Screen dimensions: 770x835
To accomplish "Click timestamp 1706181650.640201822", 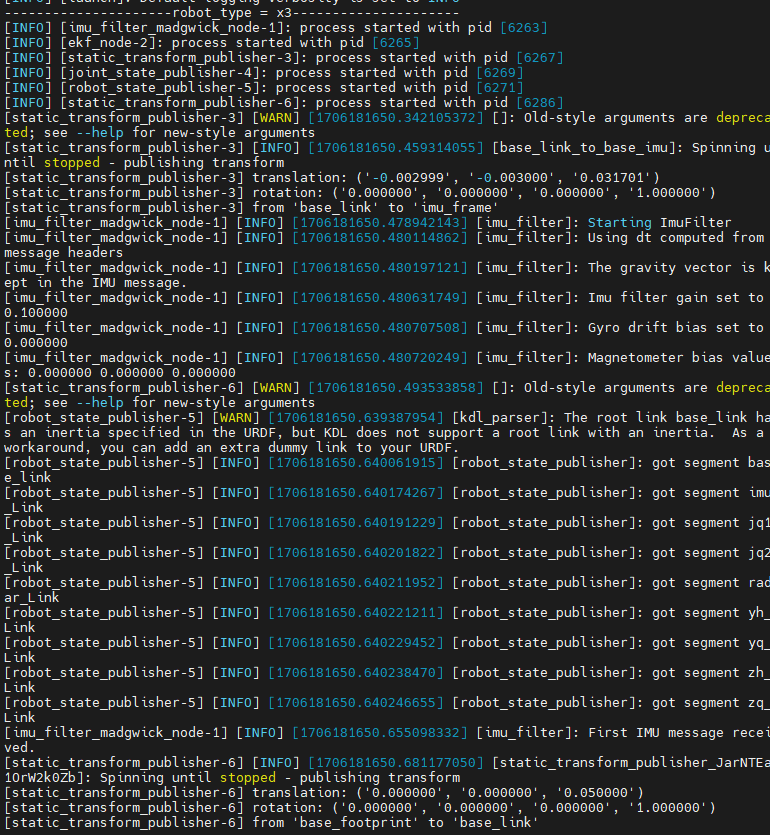I will 356,553.
